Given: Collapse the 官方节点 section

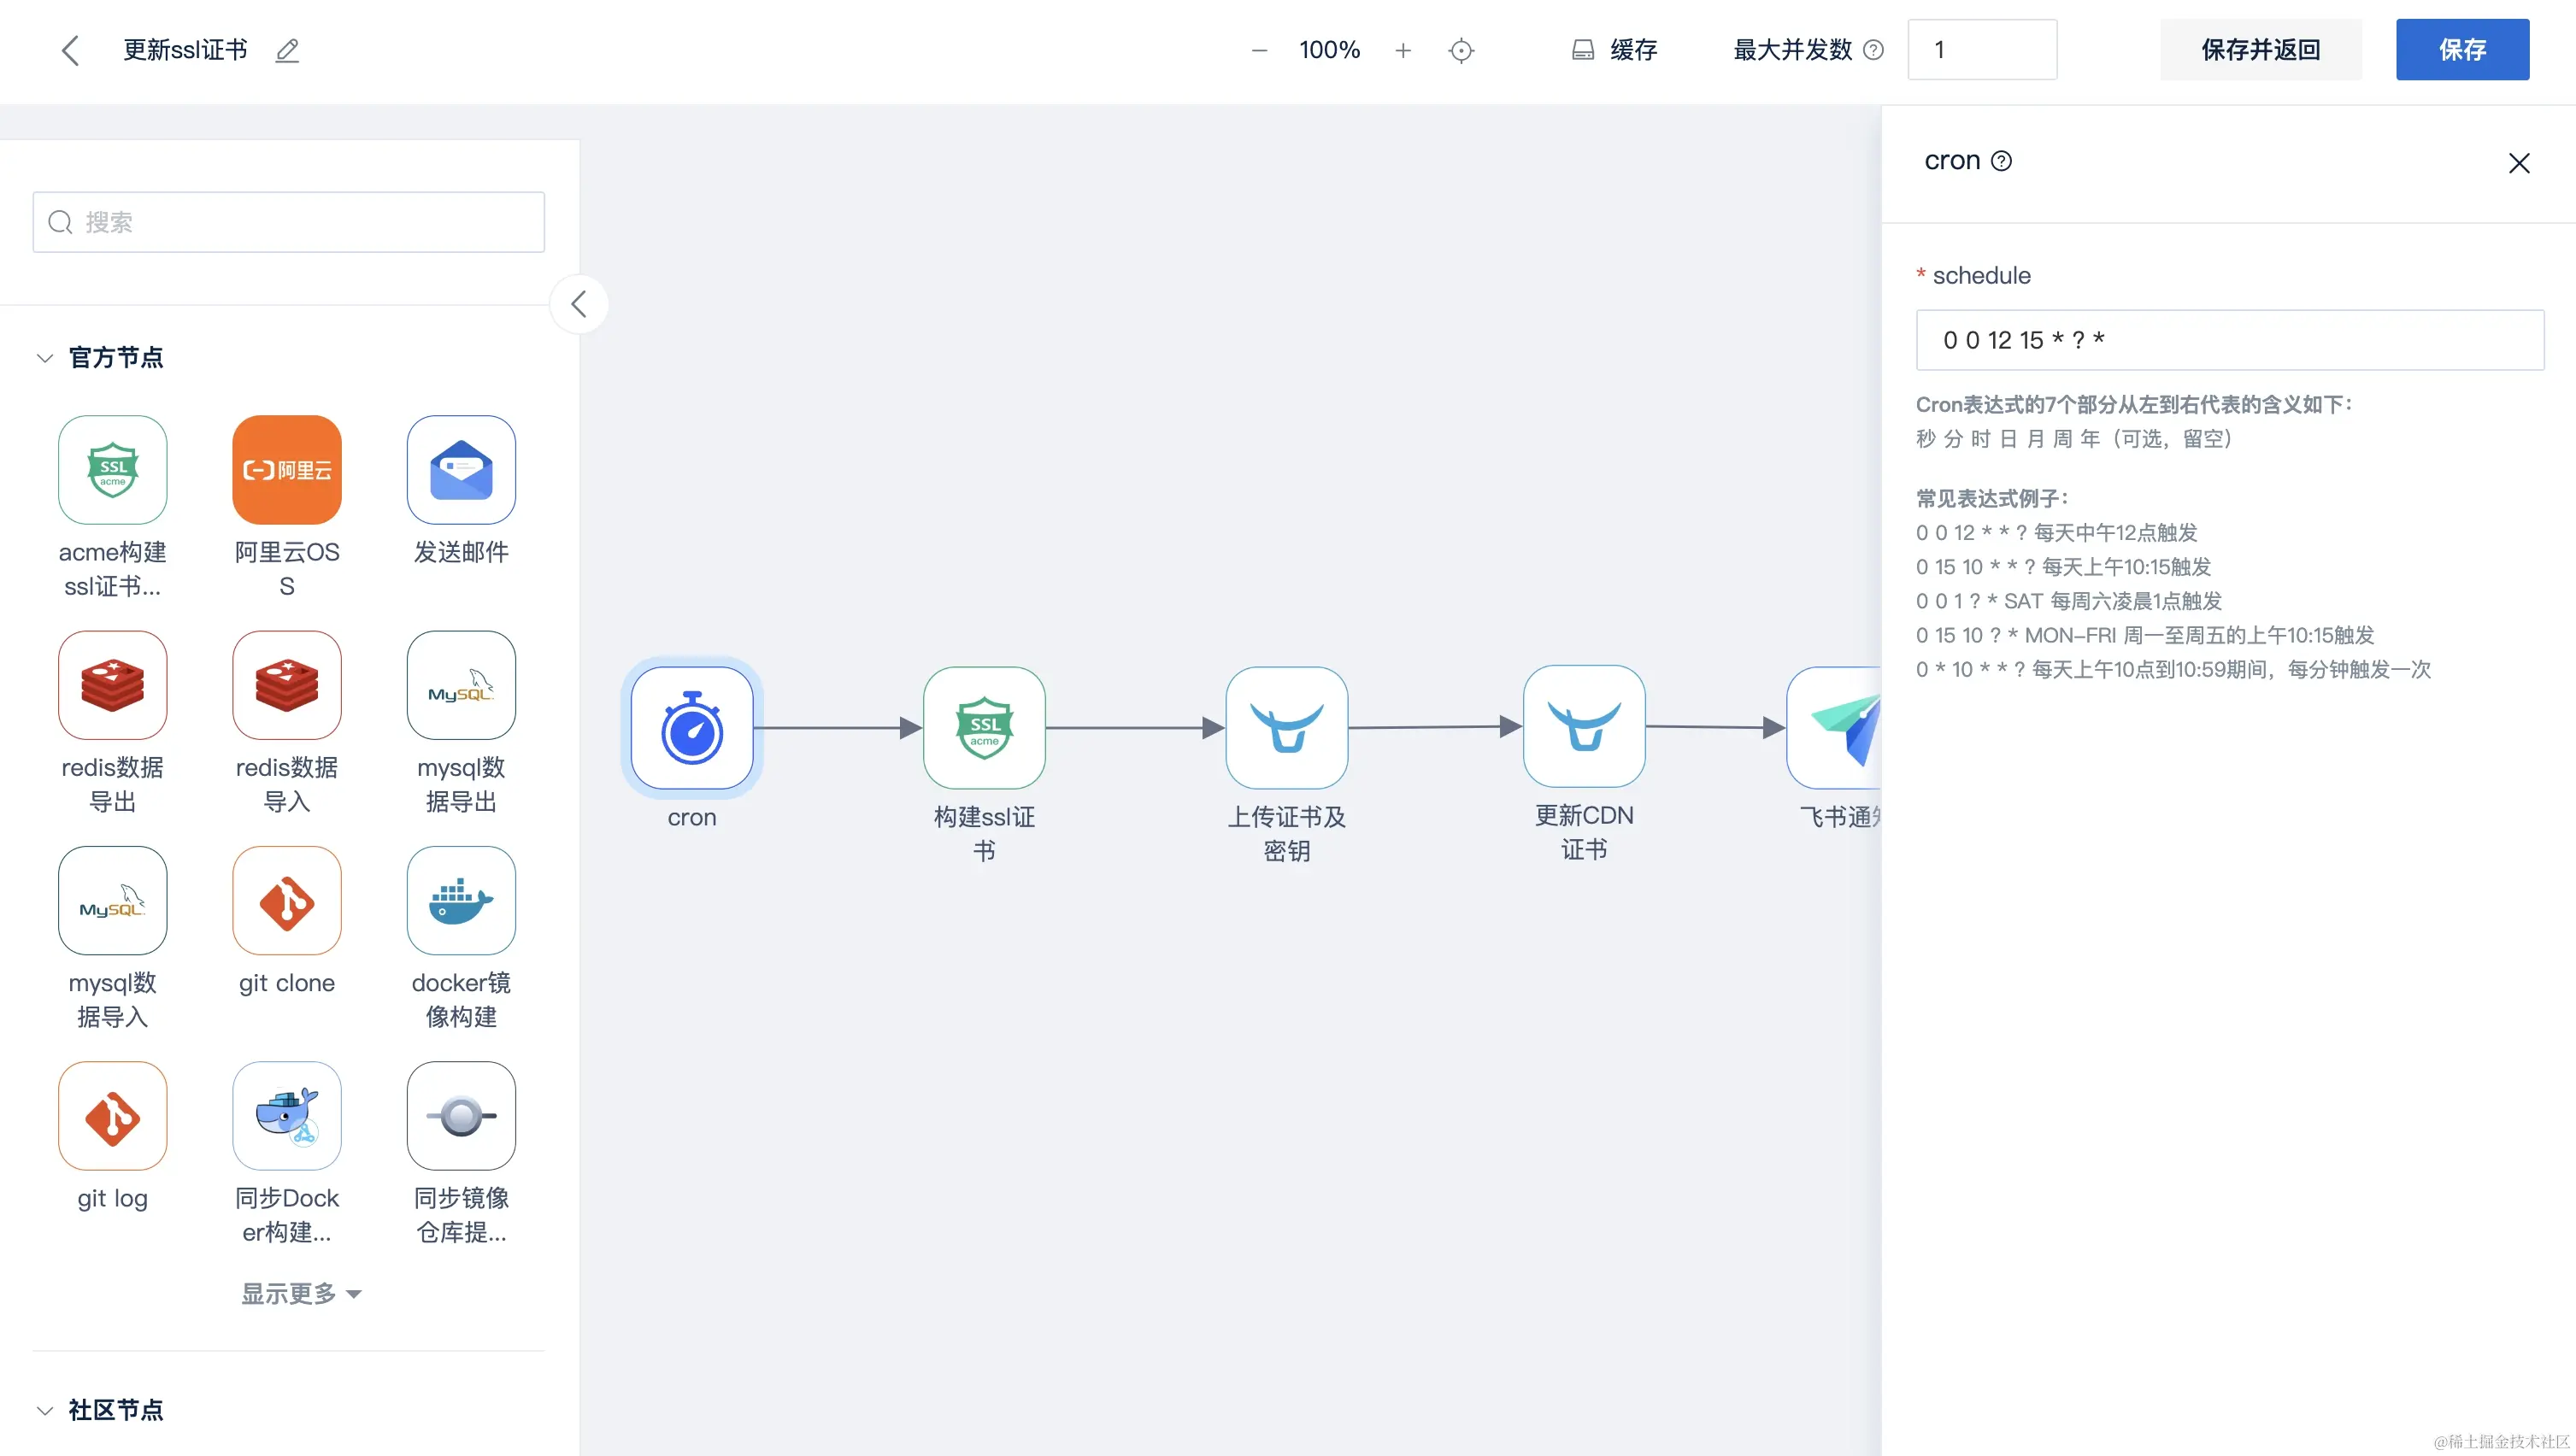Looking at the screenshot, I should [x=45, y=358].
